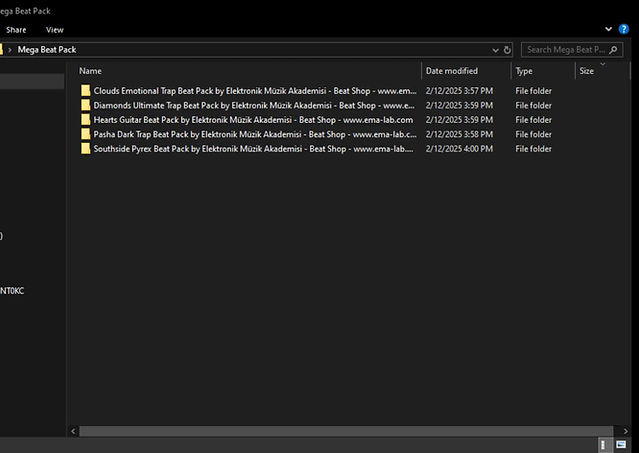The image size is (639, 453).
Task: Click the breadcrumb chevron before Mega Beat Pack
Action: pyautogui.click(x=10, y=50)
